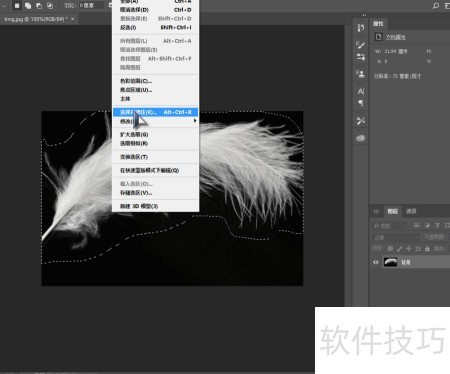Close the ting.jpg document tab
450x374 pixels.
(73, 19)
